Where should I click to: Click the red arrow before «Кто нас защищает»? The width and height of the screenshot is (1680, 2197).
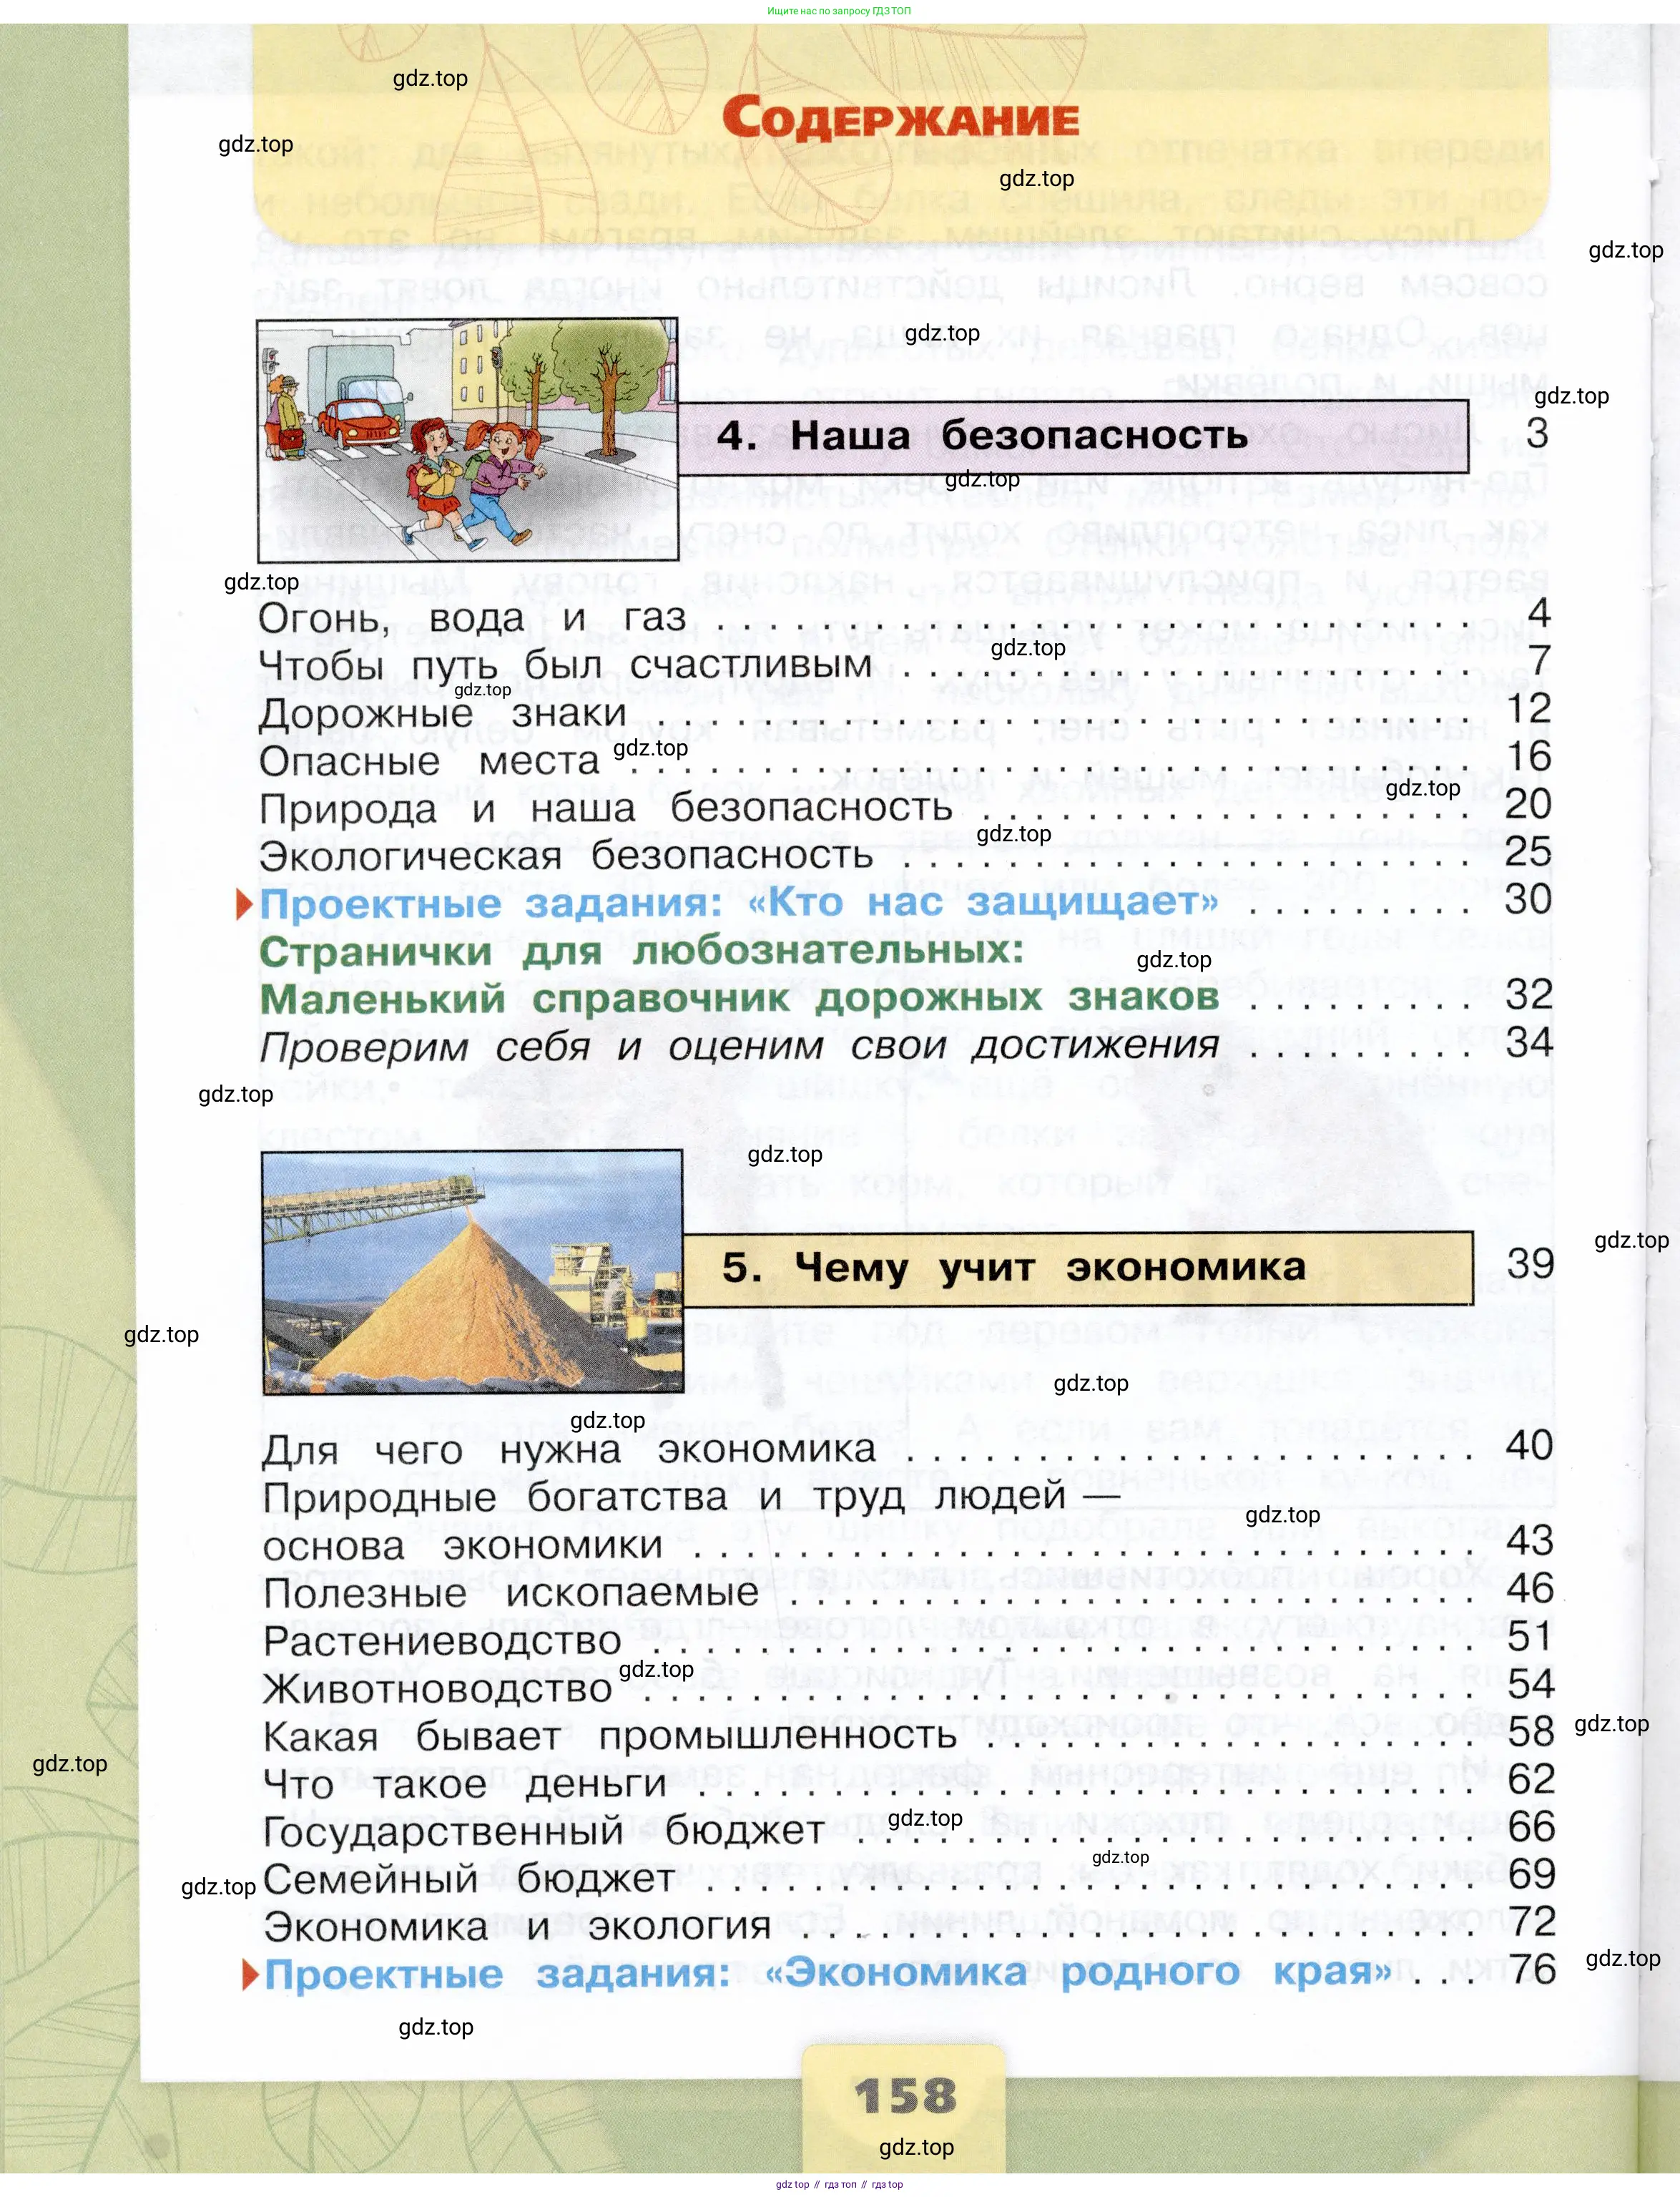pyautogui.click(x=244, y=905)
